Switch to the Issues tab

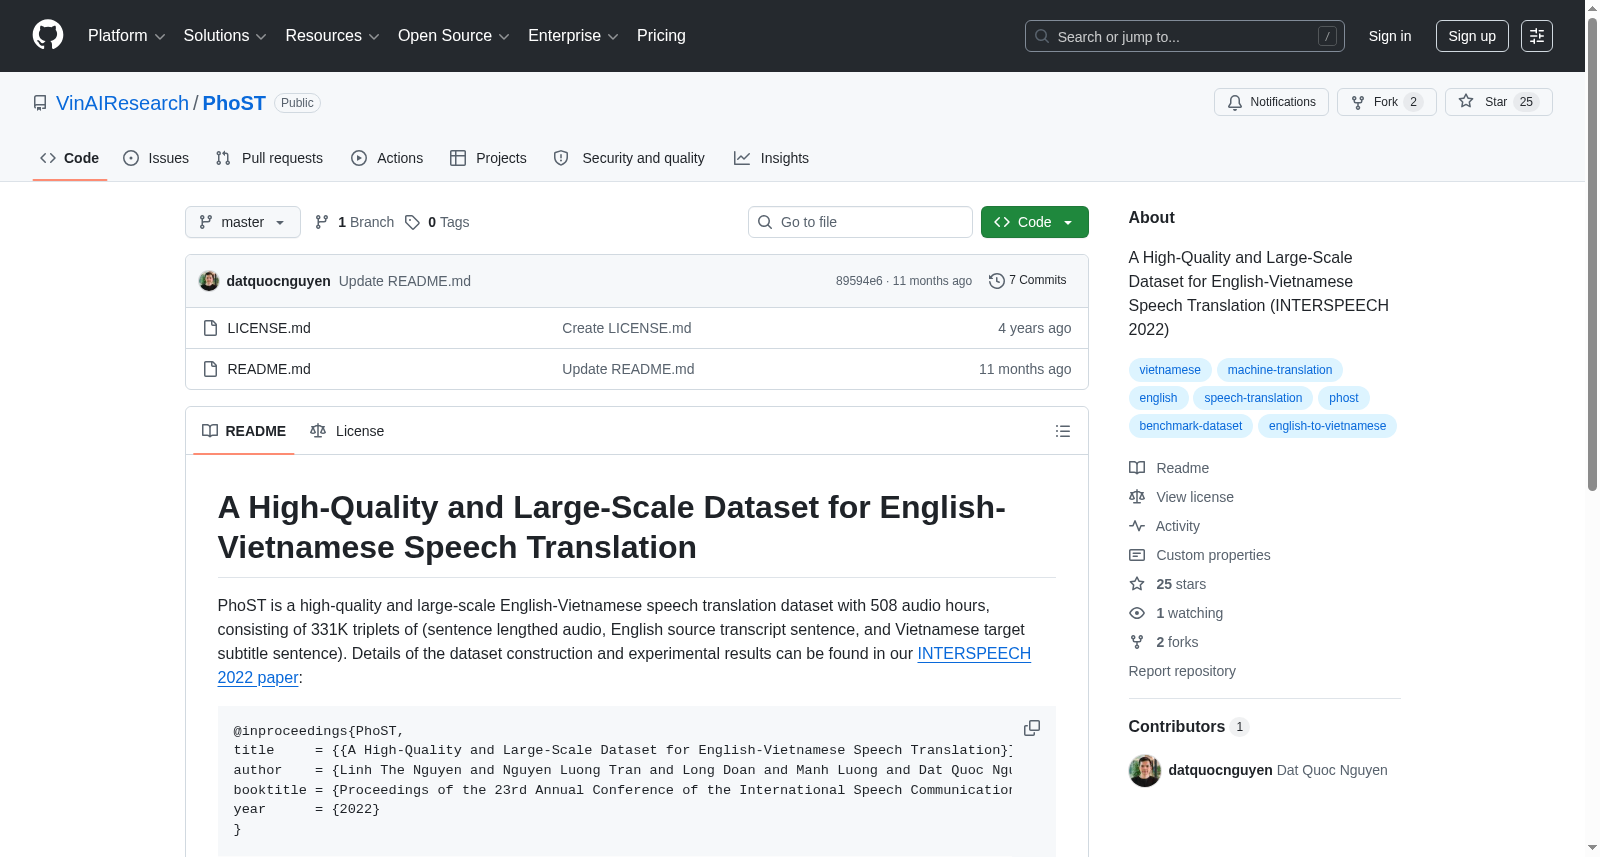click(x=156, y=158)
